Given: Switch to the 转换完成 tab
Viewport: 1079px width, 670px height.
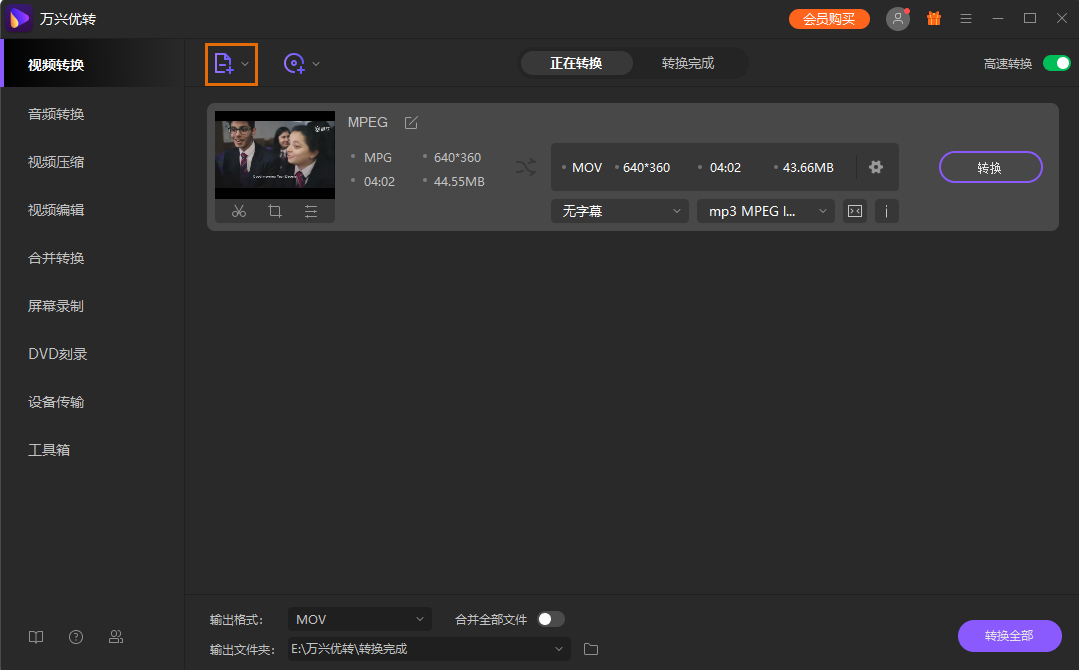Looking at the screenshot, I should [690, 62].
